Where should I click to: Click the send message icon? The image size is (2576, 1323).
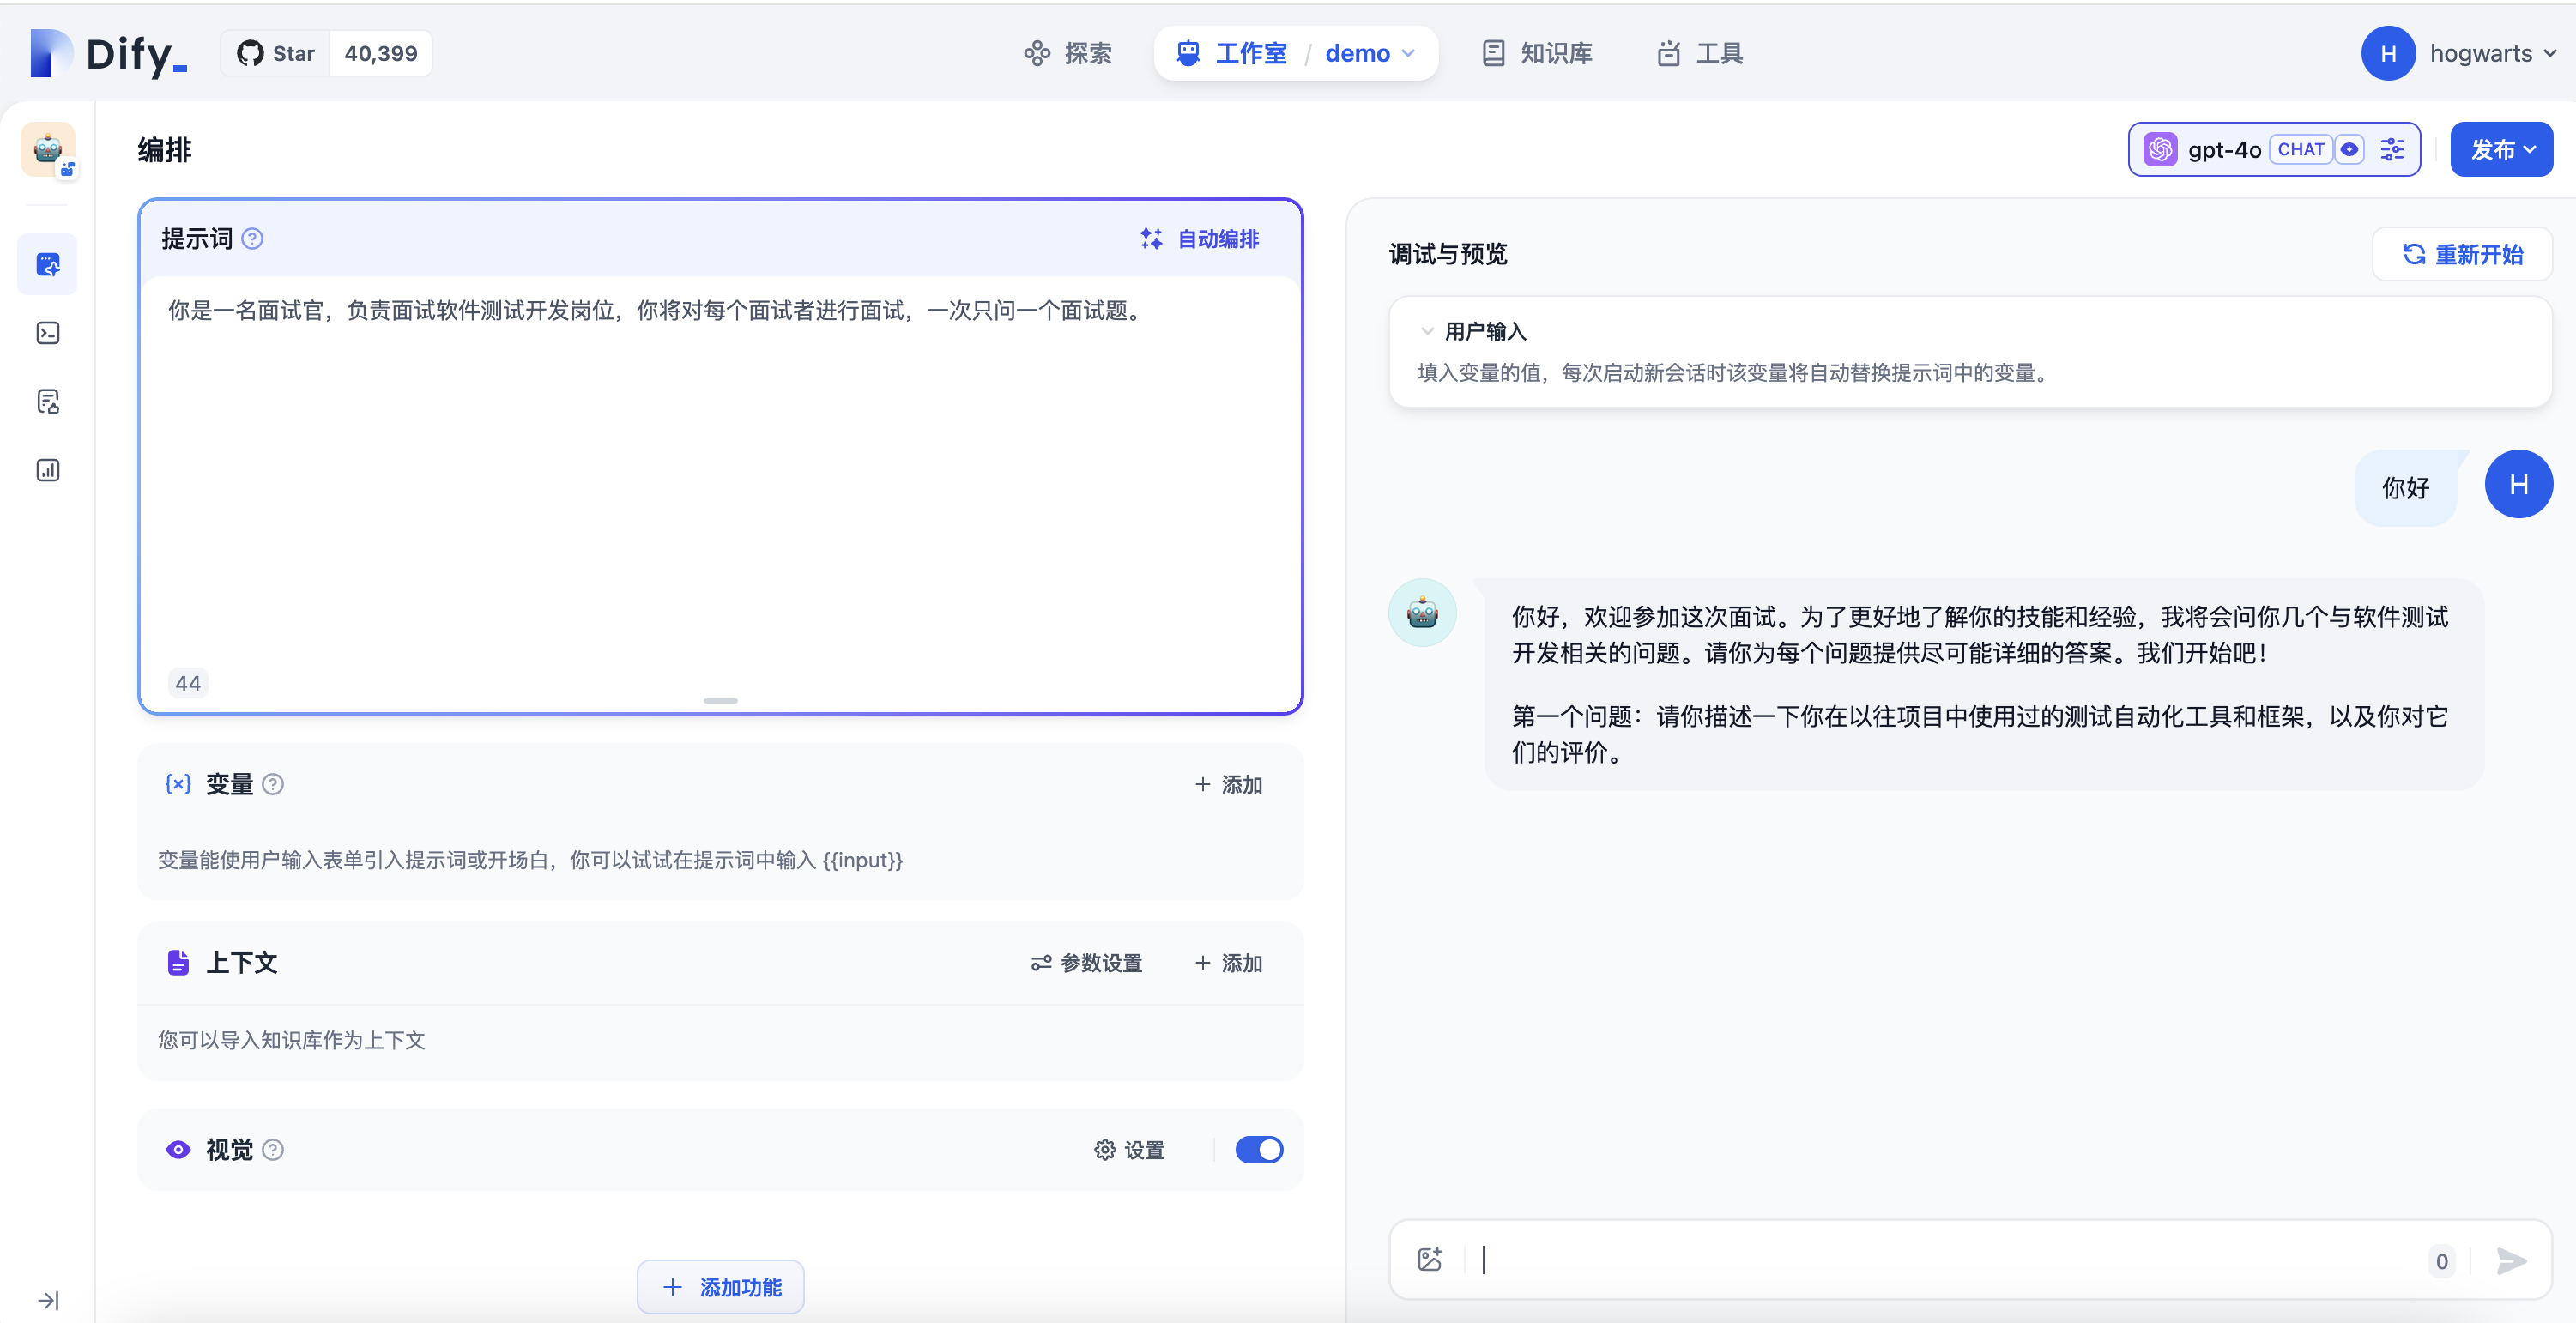point(2511,1261)
